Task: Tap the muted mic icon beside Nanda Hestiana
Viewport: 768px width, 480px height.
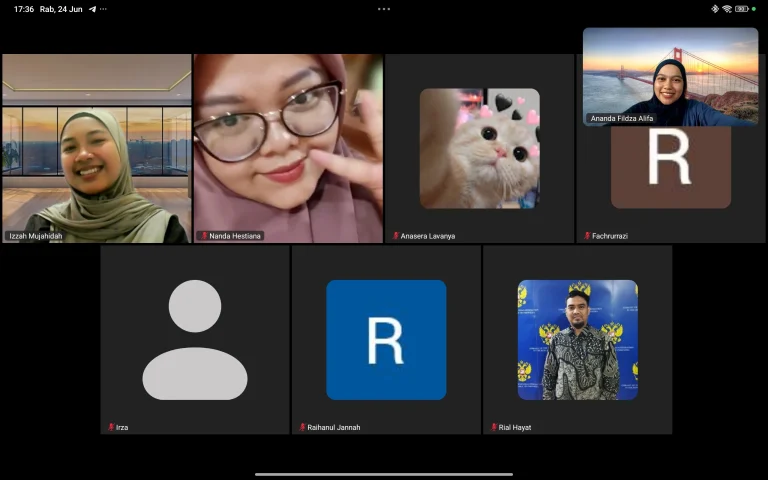Action: [204, 236]
